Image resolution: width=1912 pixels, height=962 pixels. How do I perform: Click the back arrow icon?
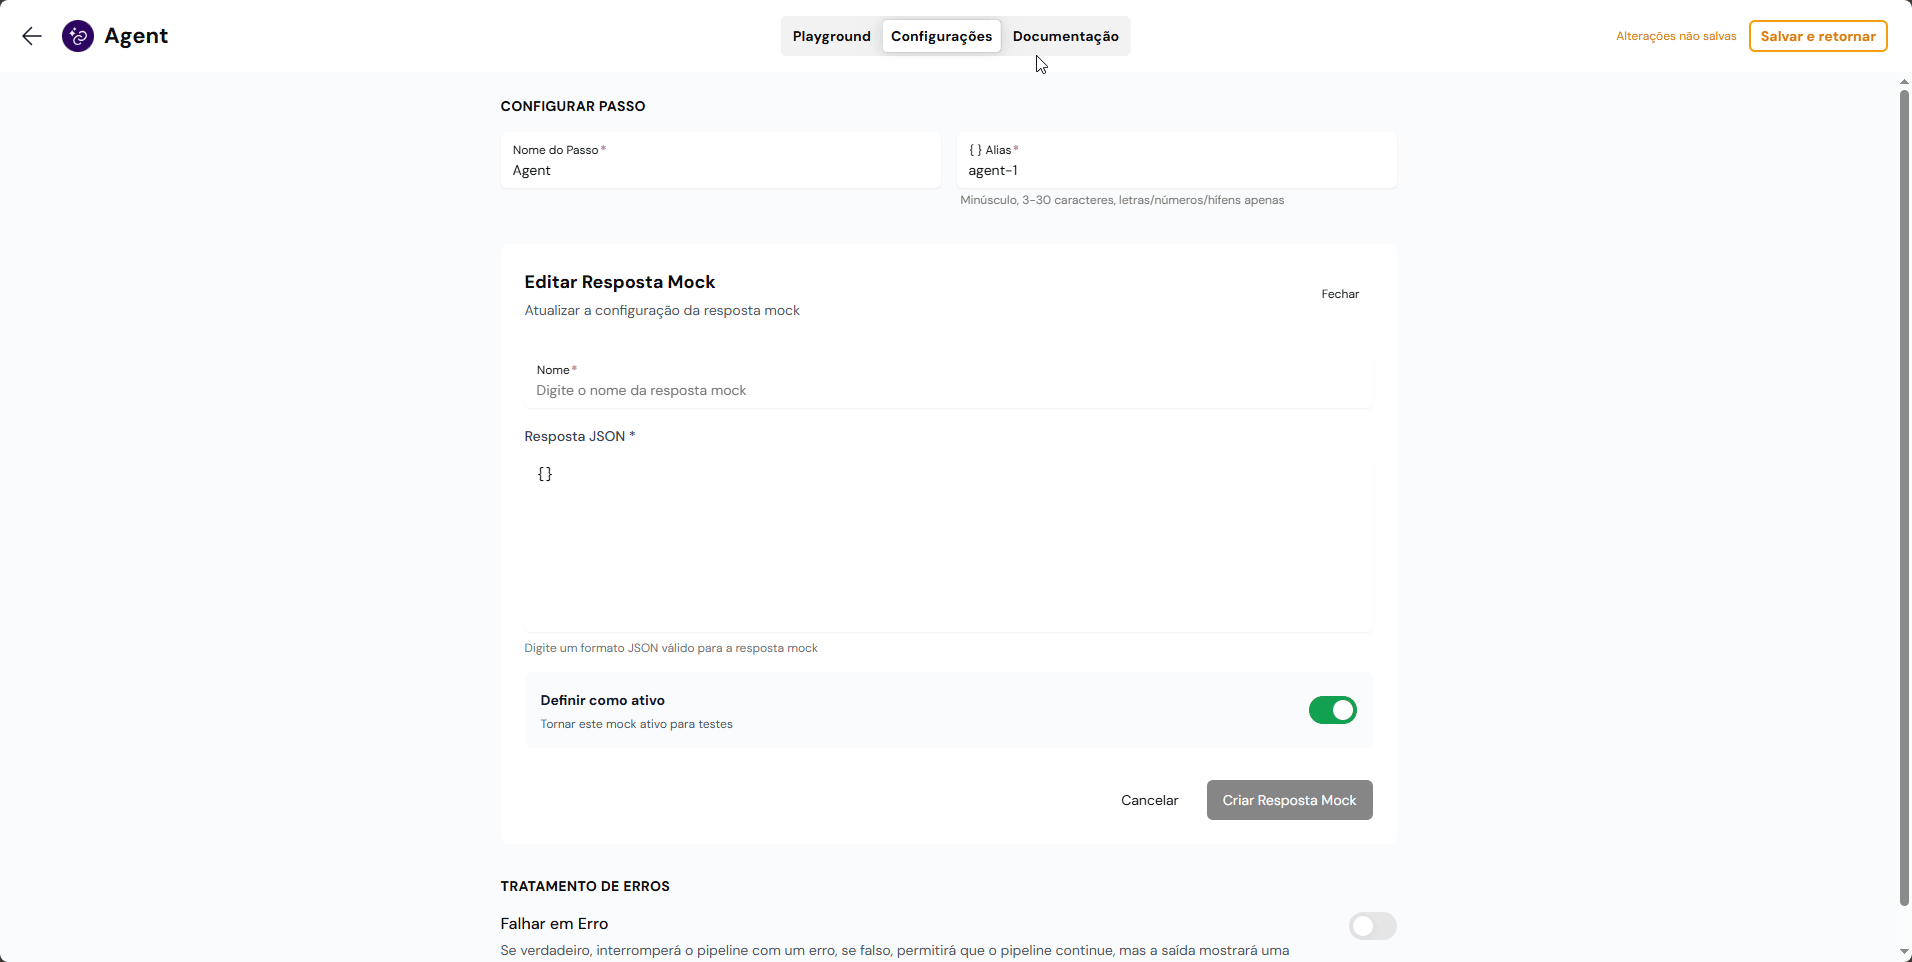click(32, 36)
